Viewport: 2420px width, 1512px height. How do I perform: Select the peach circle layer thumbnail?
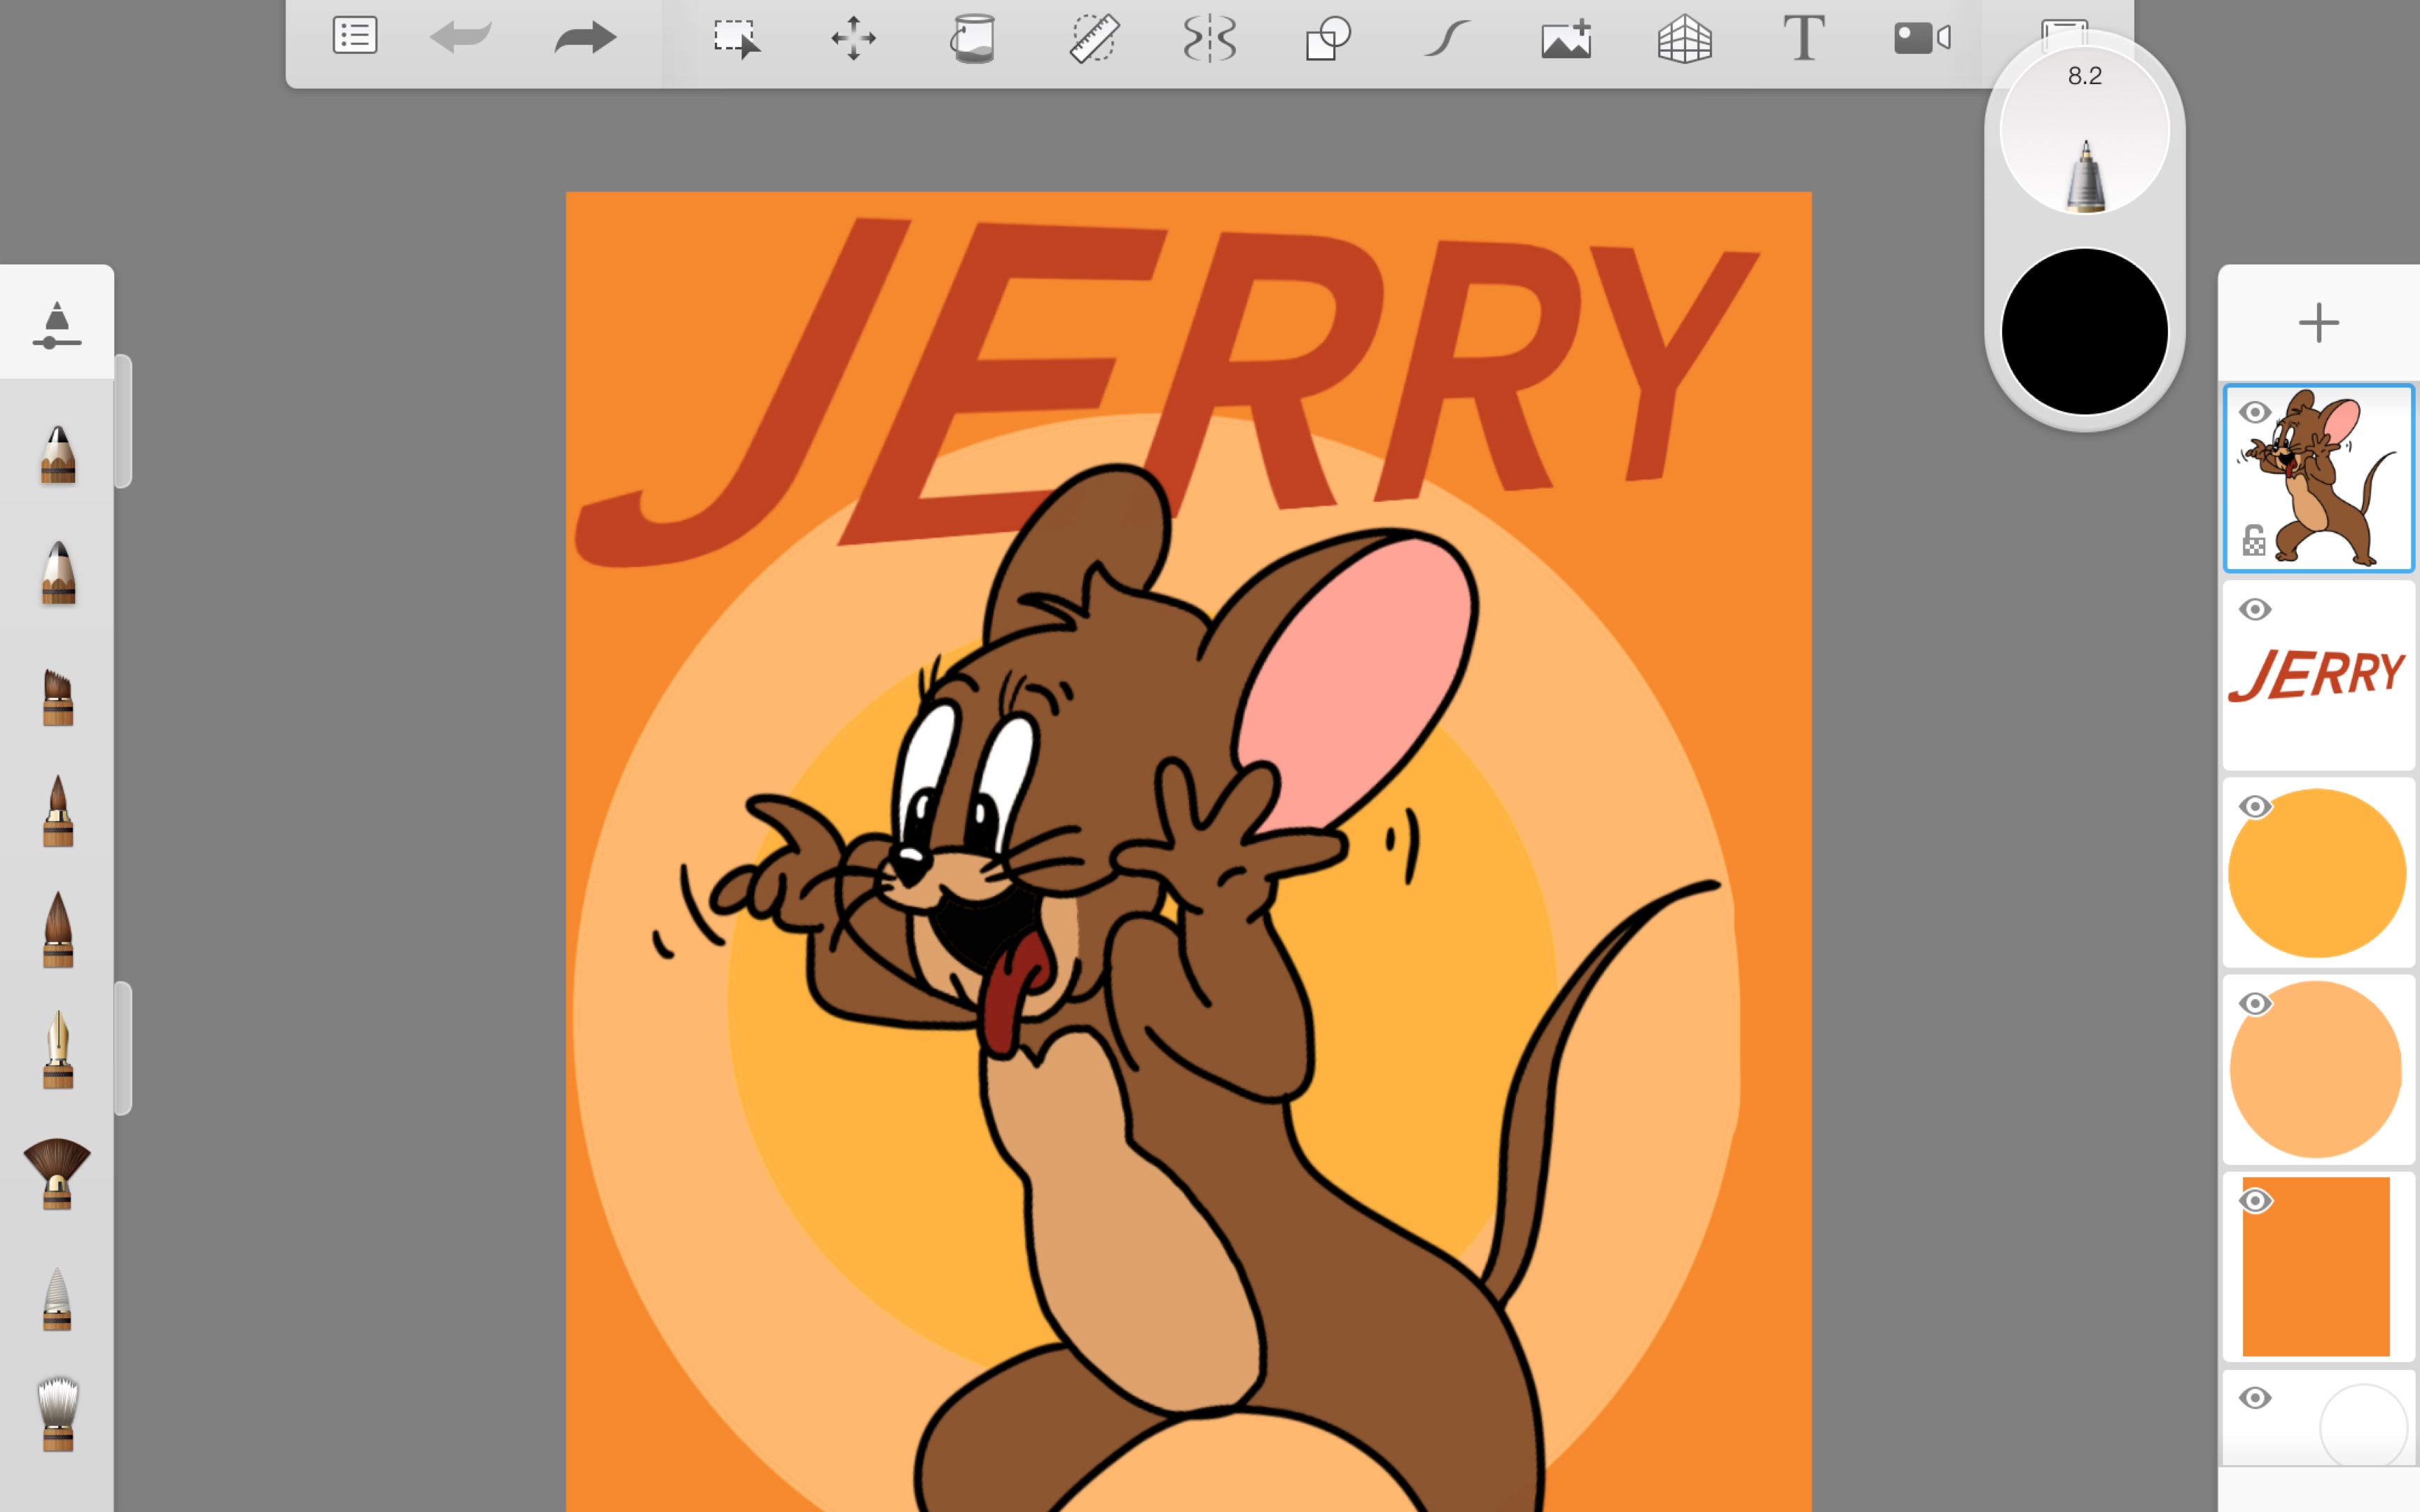click(2318, 1069)
